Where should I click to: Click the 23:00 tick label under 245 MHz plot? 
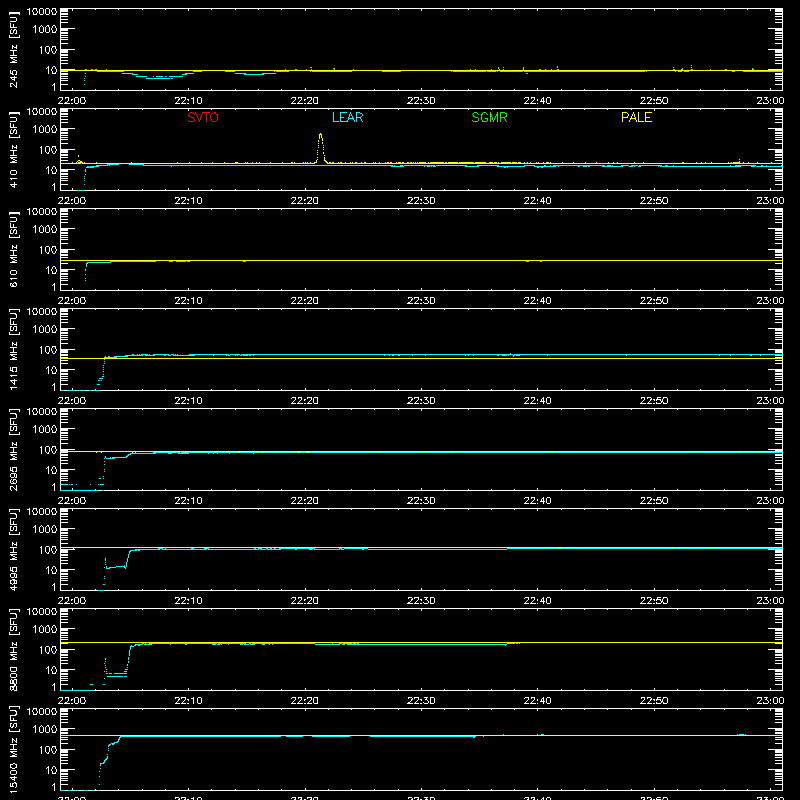(770, 101)
